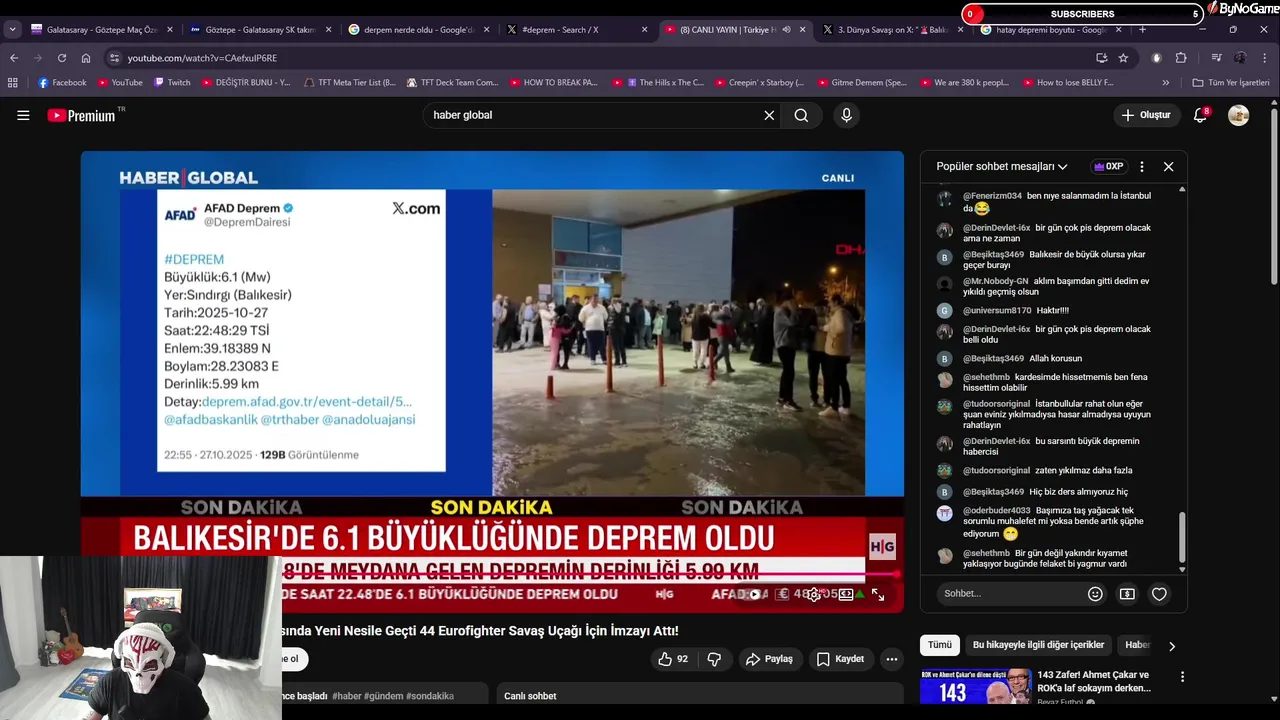Open Chrome extensions puzzle menu

pyautogui.click(x=1181, y=58)
